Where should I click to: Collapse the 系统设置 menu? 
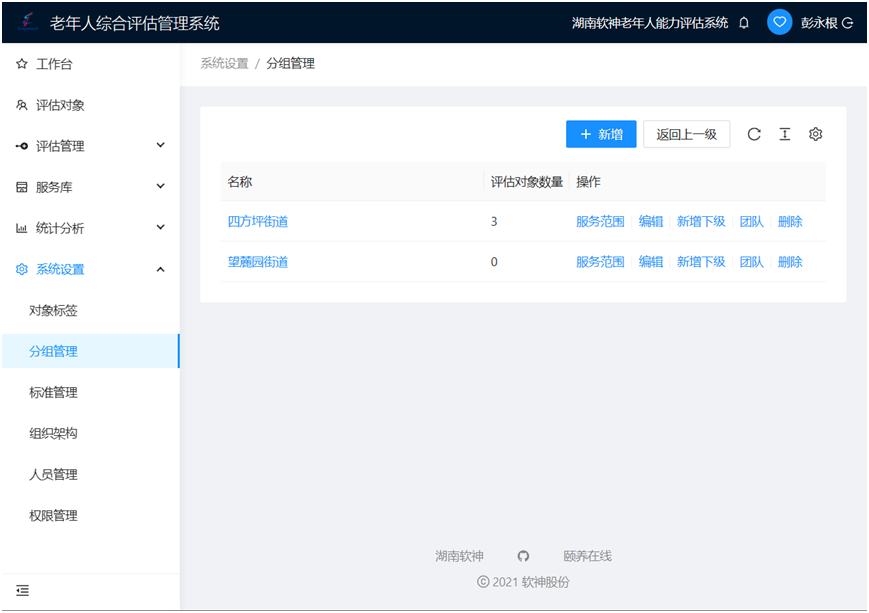90,269
